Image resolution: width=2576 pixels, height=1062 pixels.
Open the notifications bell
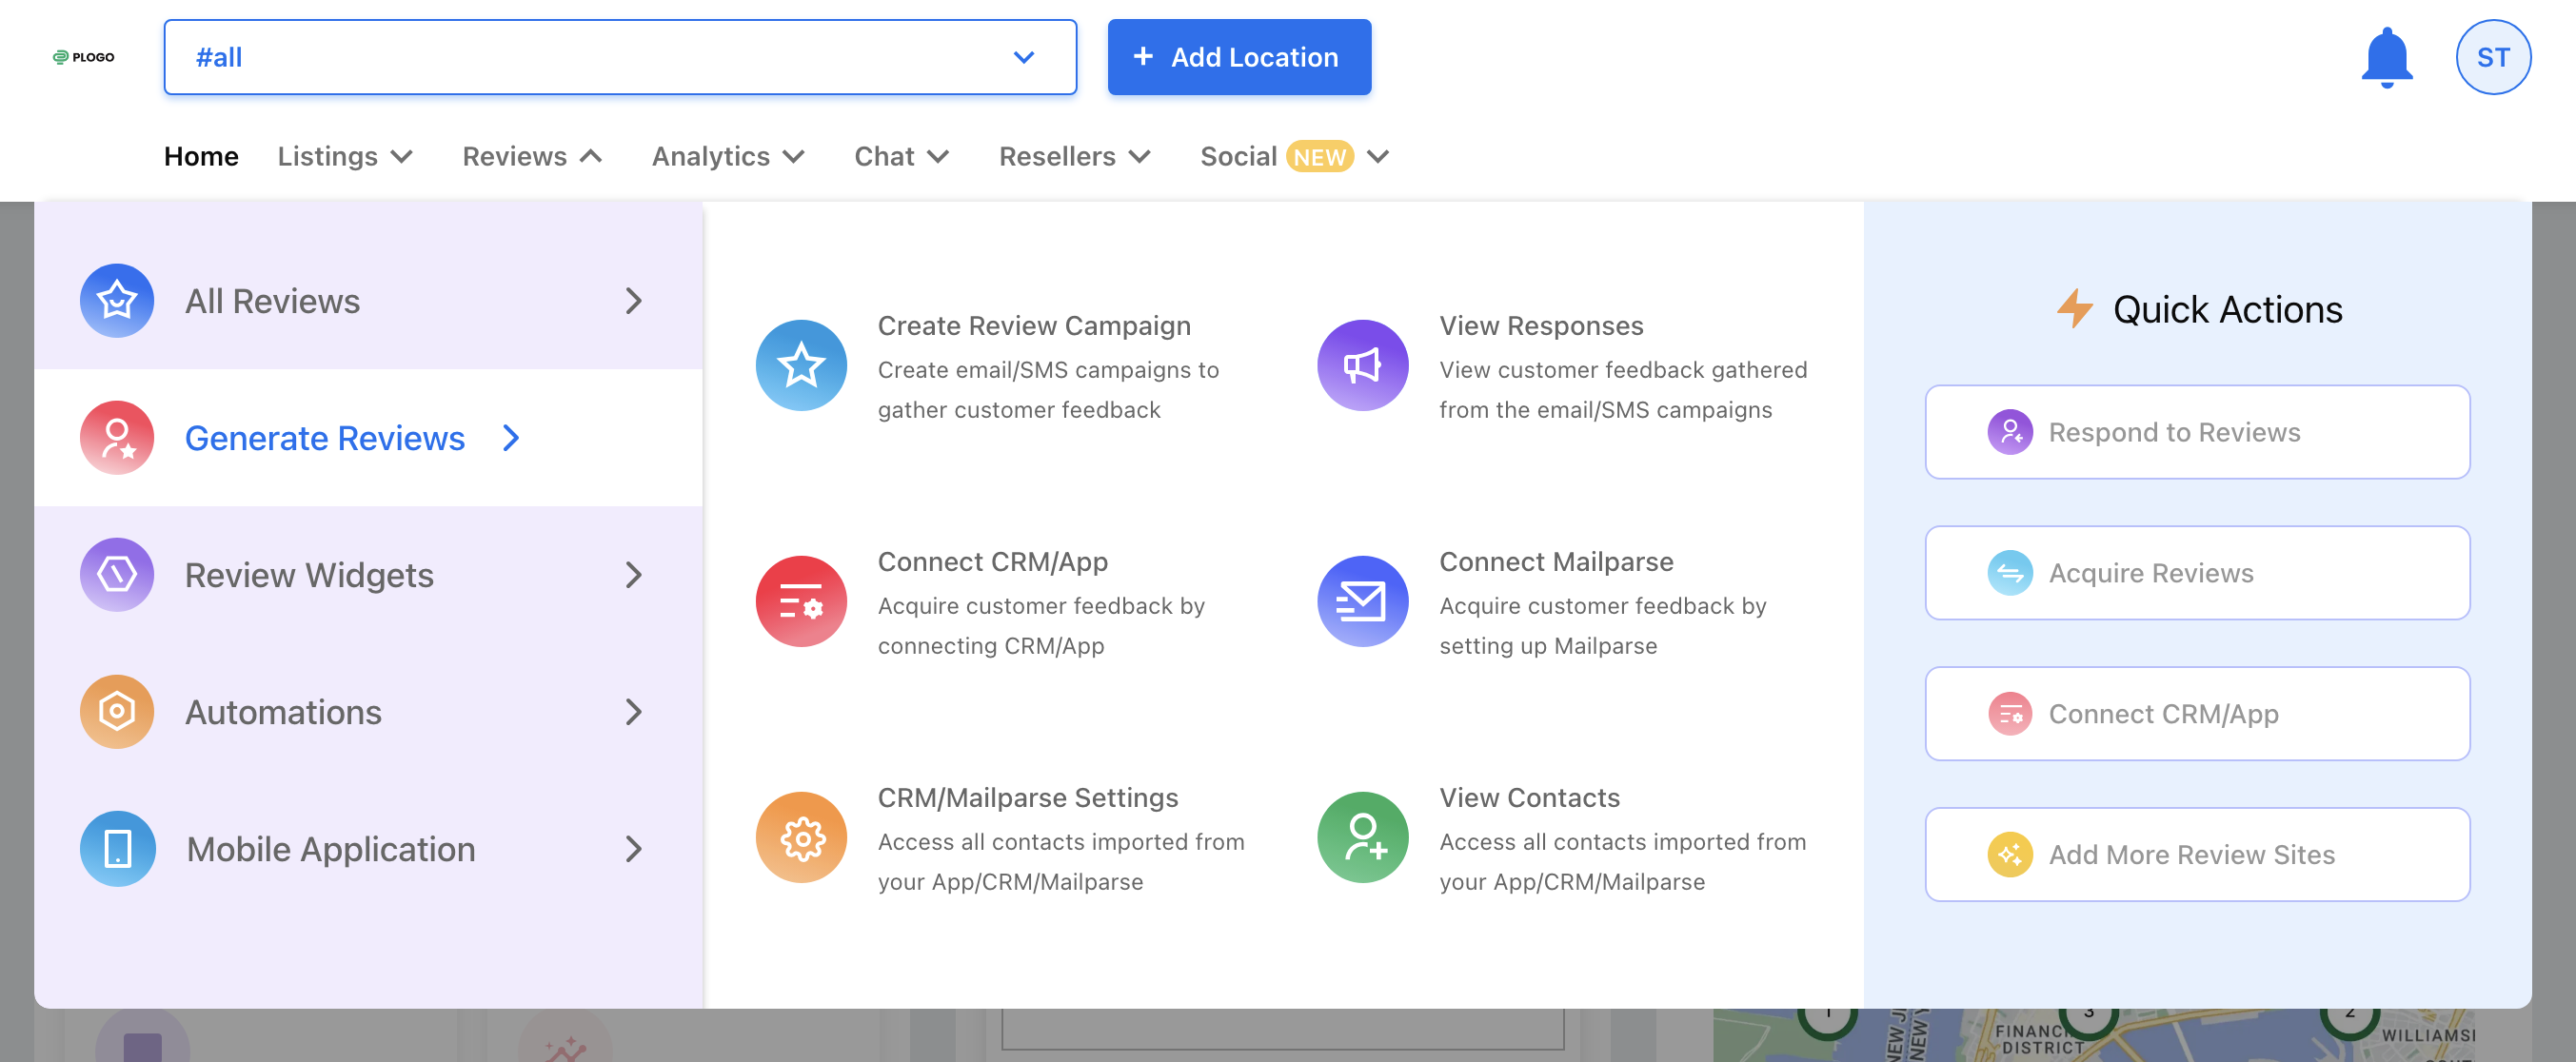[2386, 58]
